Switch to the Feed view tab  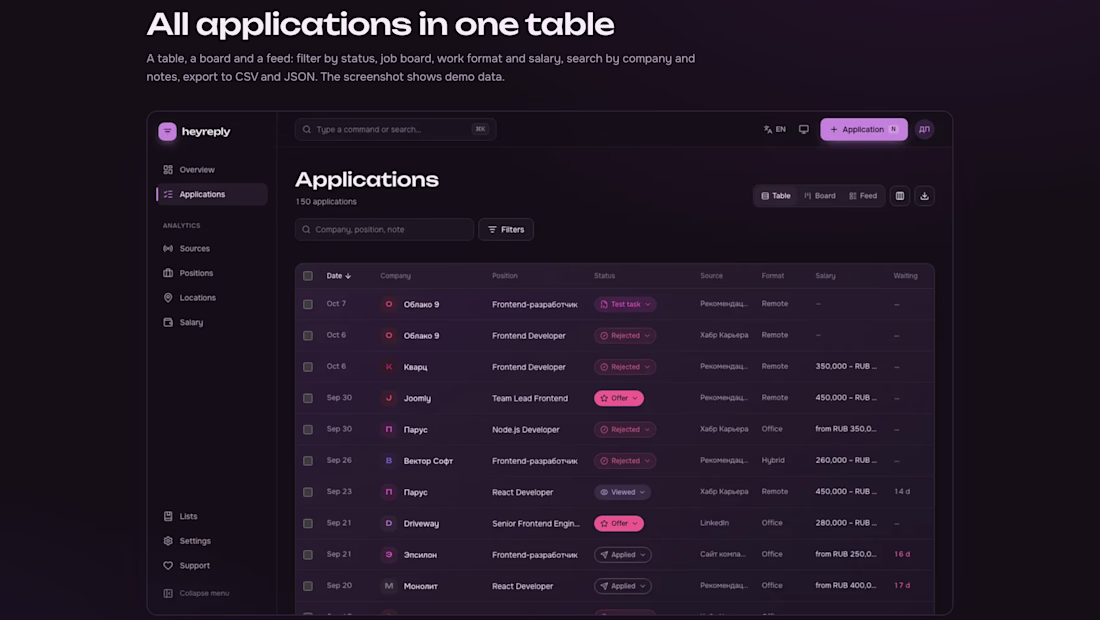[863, 196]
